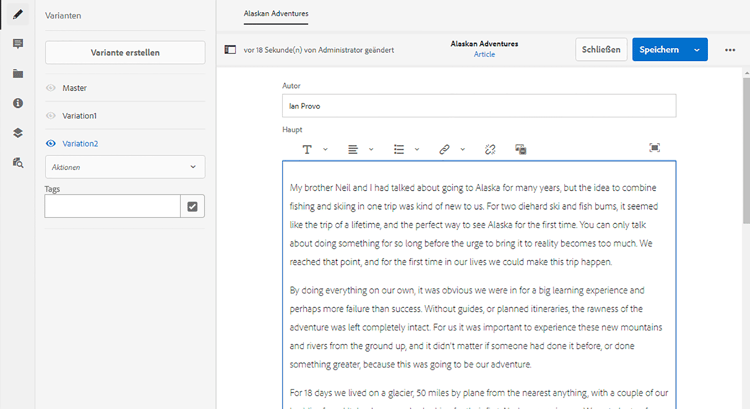Select the pencil edit icon in sidebar

18,14
